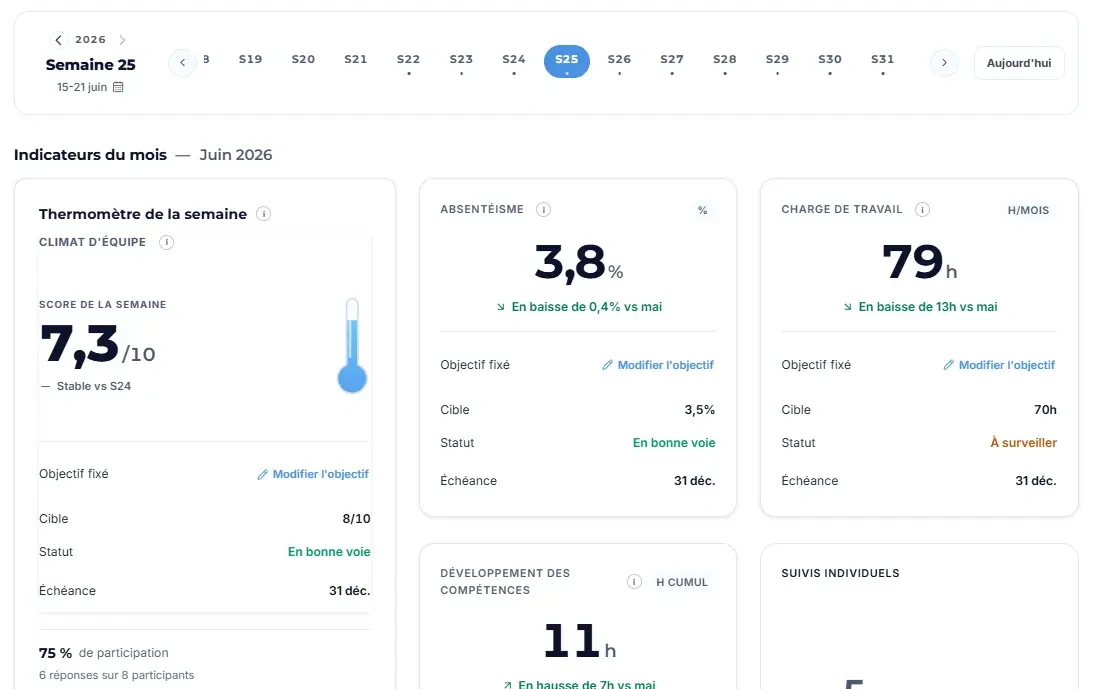Select week S20
Image resolution: width=1102 pixels, height=689 pixels.
(303, 62)
